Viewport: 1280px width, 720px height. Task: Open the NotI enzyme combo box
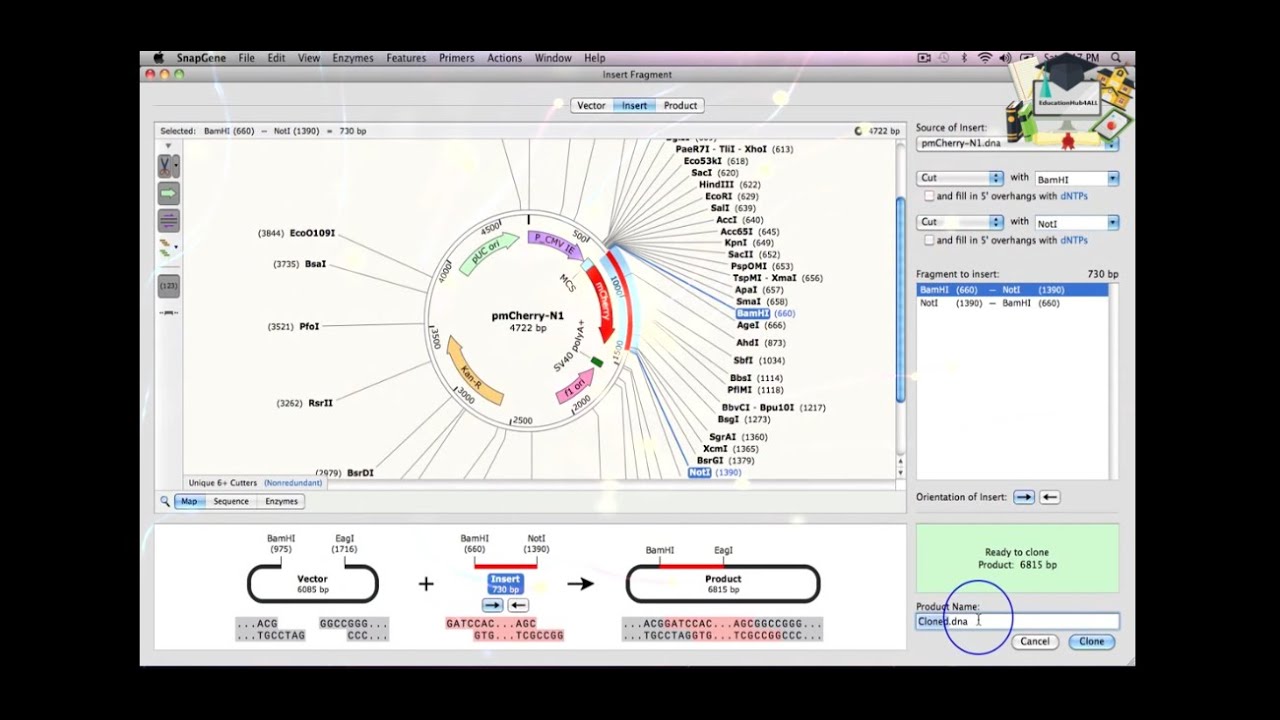click(1076, 223)
